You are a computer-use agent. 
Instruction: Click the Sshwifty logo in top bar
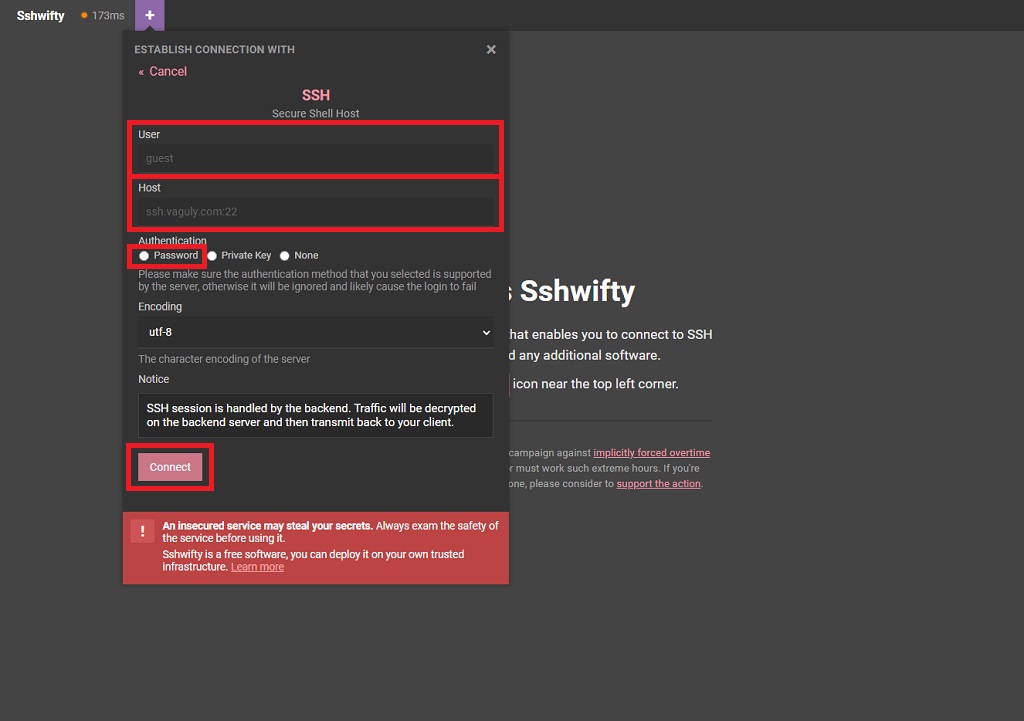[x=40, y=16]
